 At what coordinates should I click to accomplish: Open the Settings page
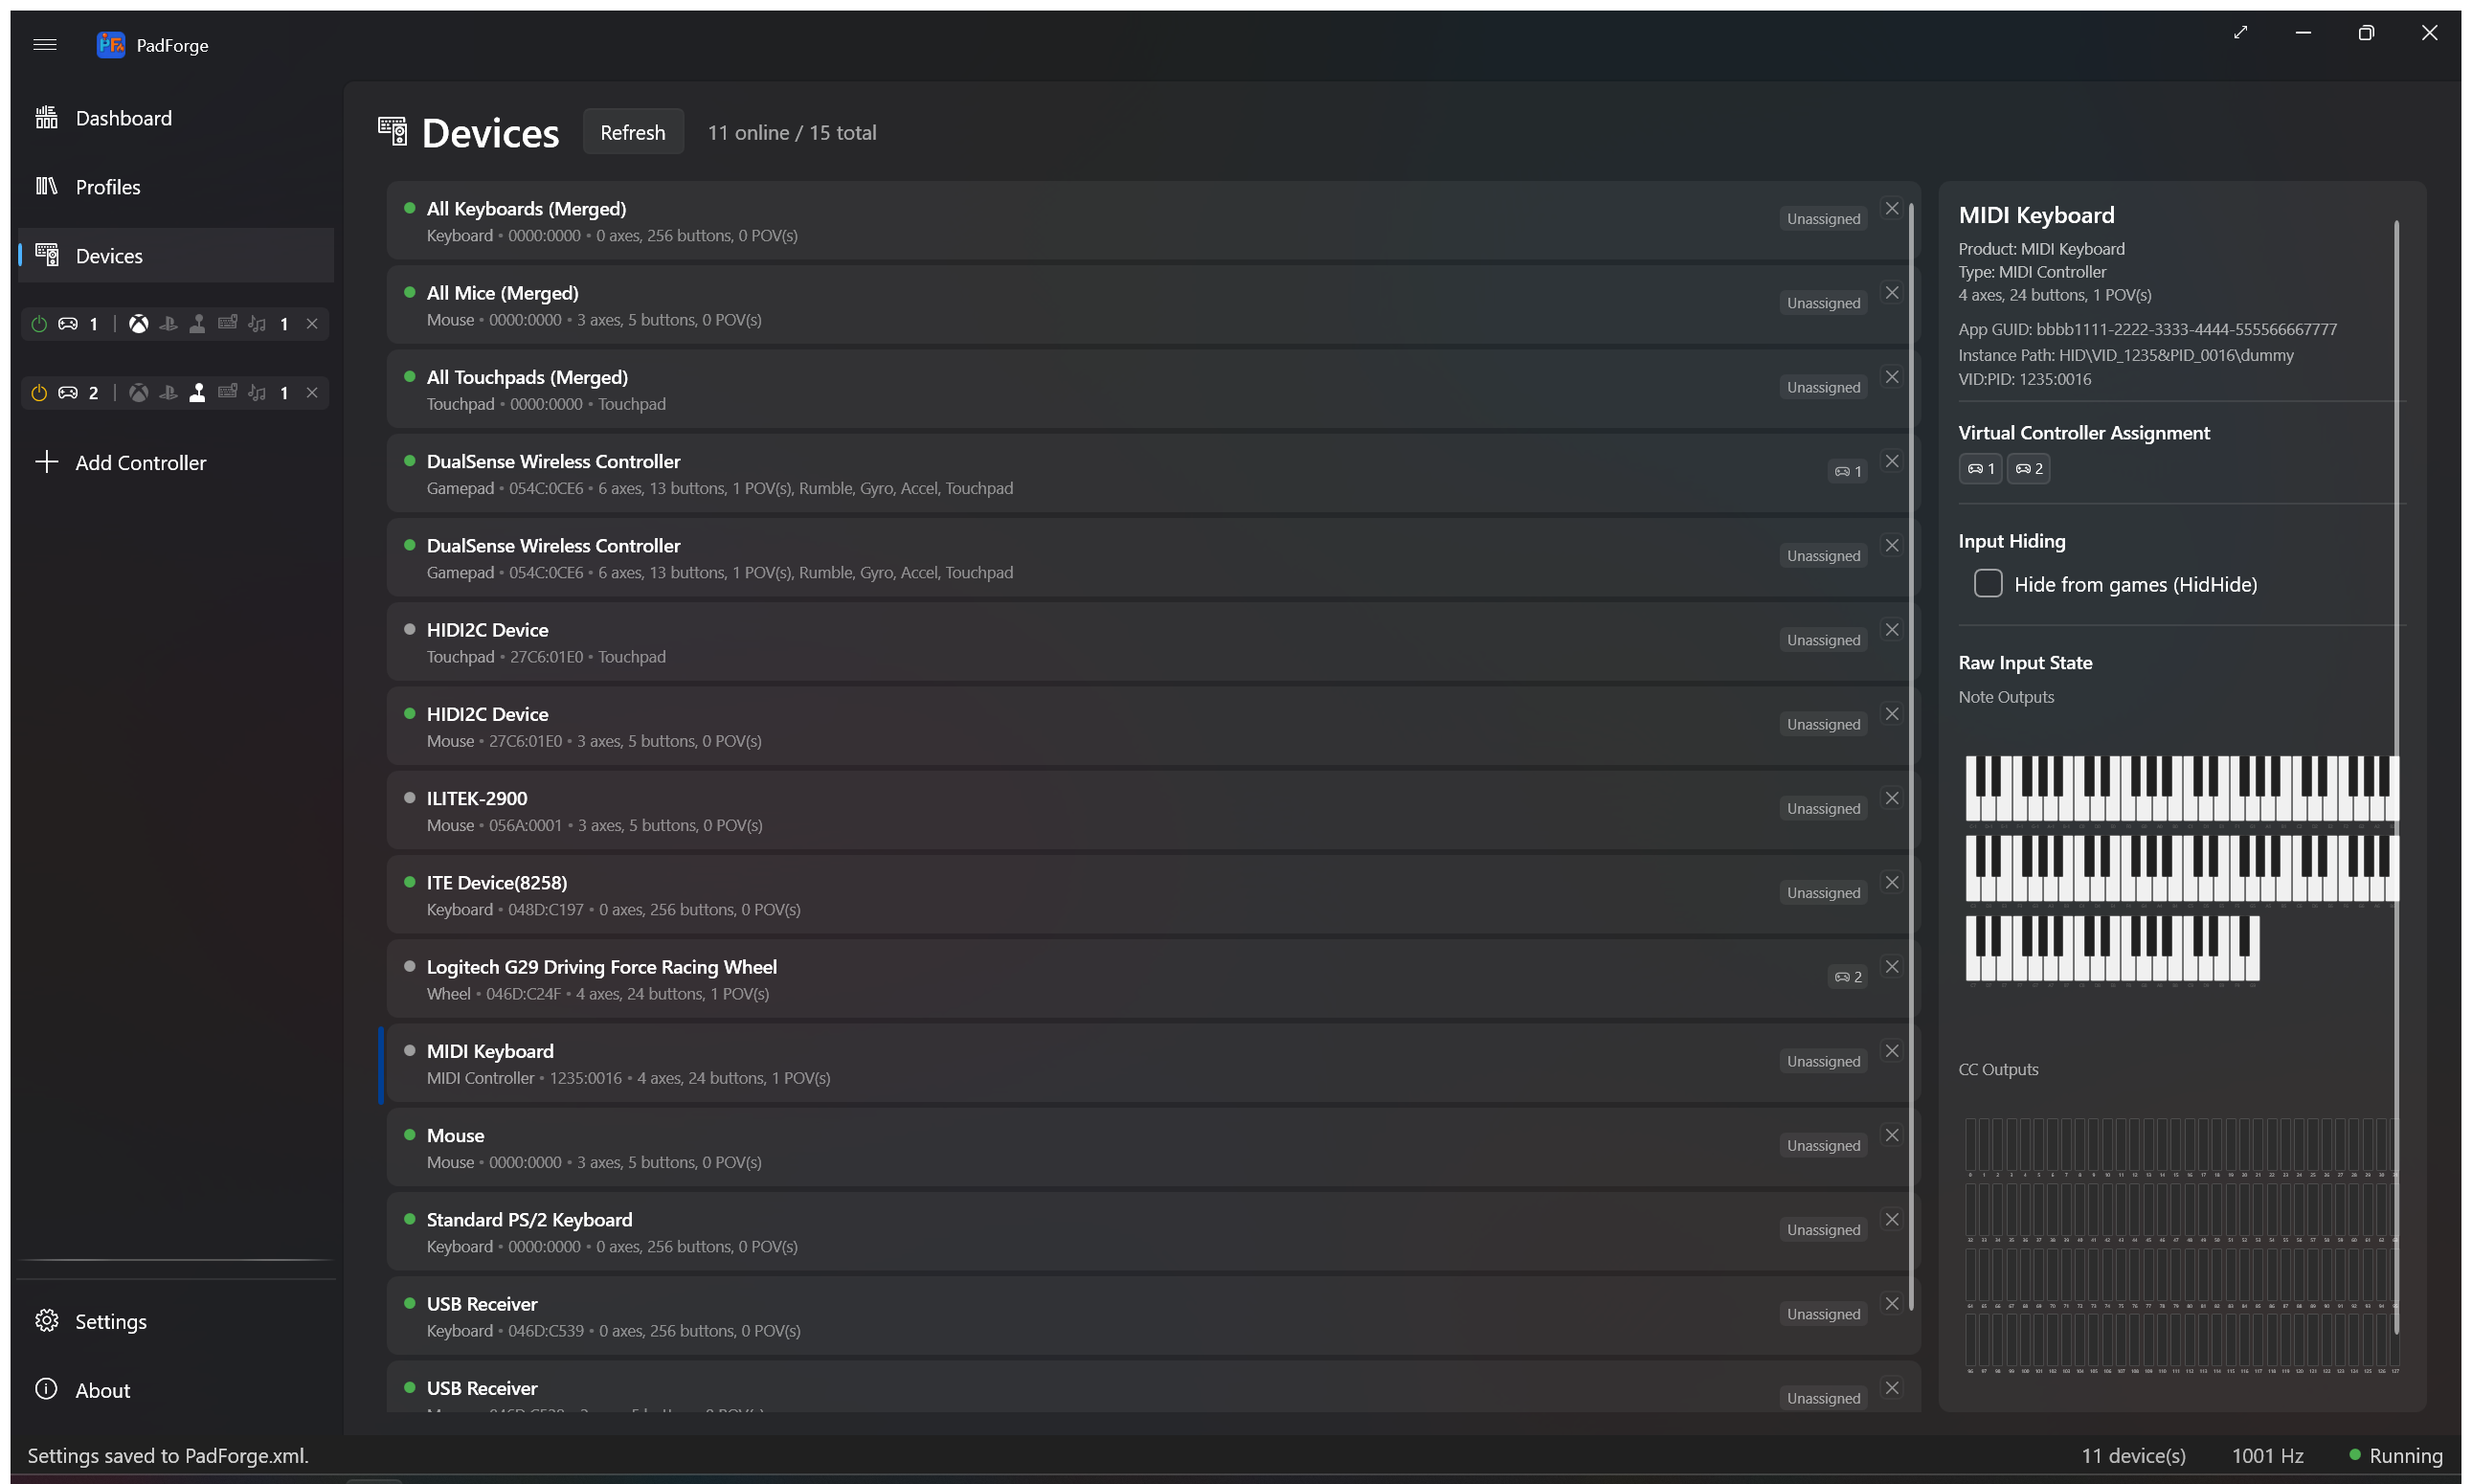click(x=176, y=1322)
